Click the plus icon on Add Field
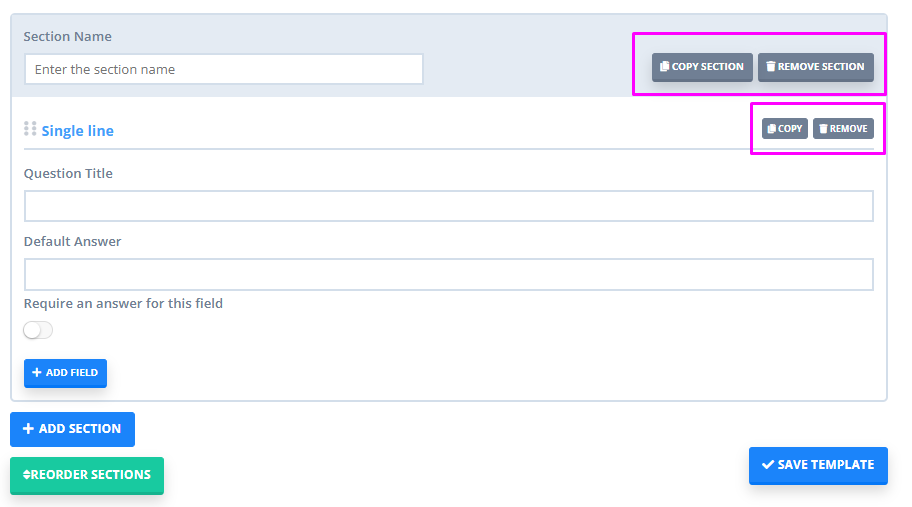This screenshot has height=507, width=912. [37, 373]
